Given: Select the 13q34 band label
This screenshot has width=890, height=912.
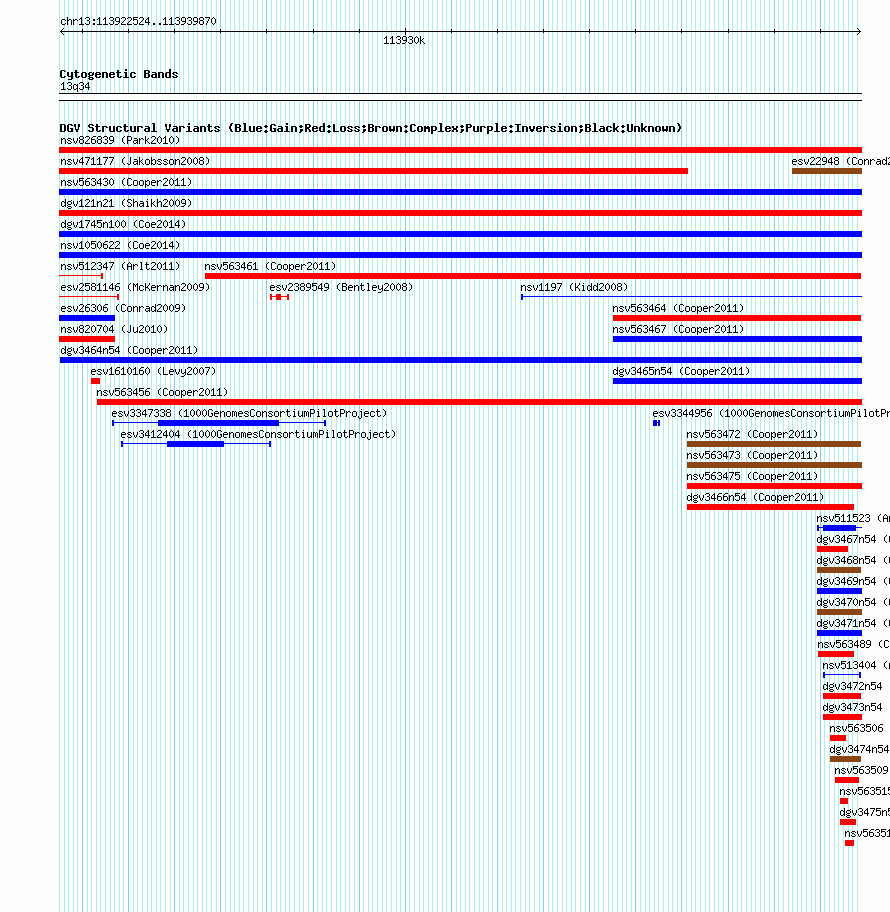Looking at the screenshot, I should [x=75, y=87].
